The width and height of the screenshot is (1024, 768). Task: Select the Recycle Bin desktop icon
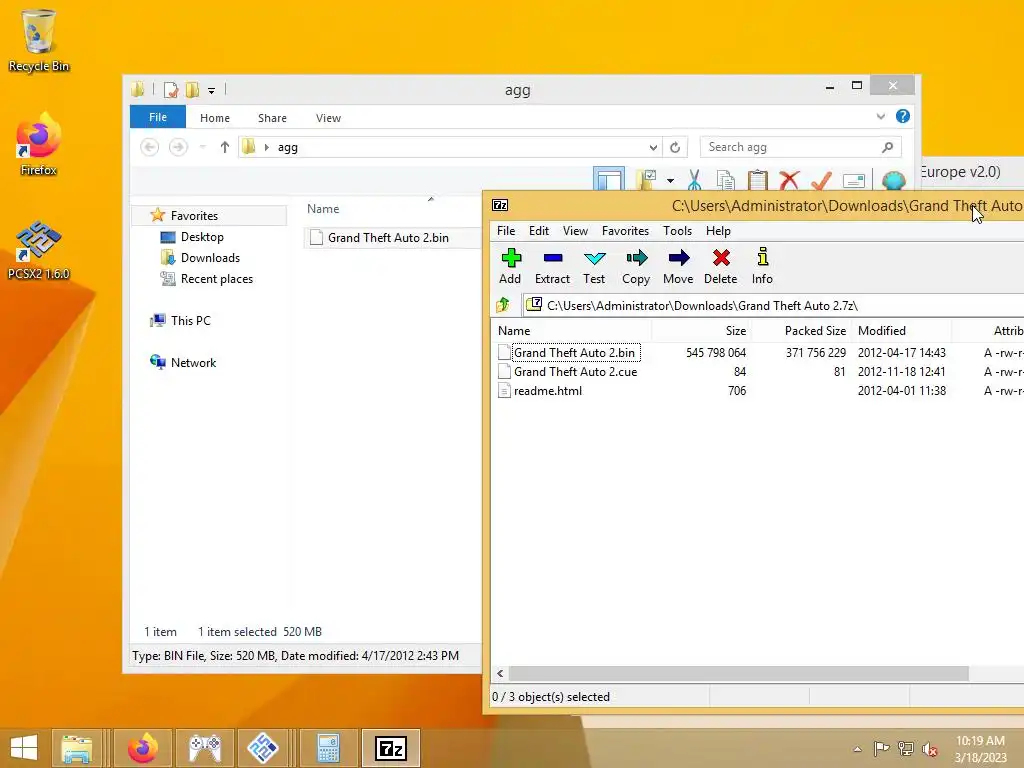pyautogui.click(x=38, y=40)
